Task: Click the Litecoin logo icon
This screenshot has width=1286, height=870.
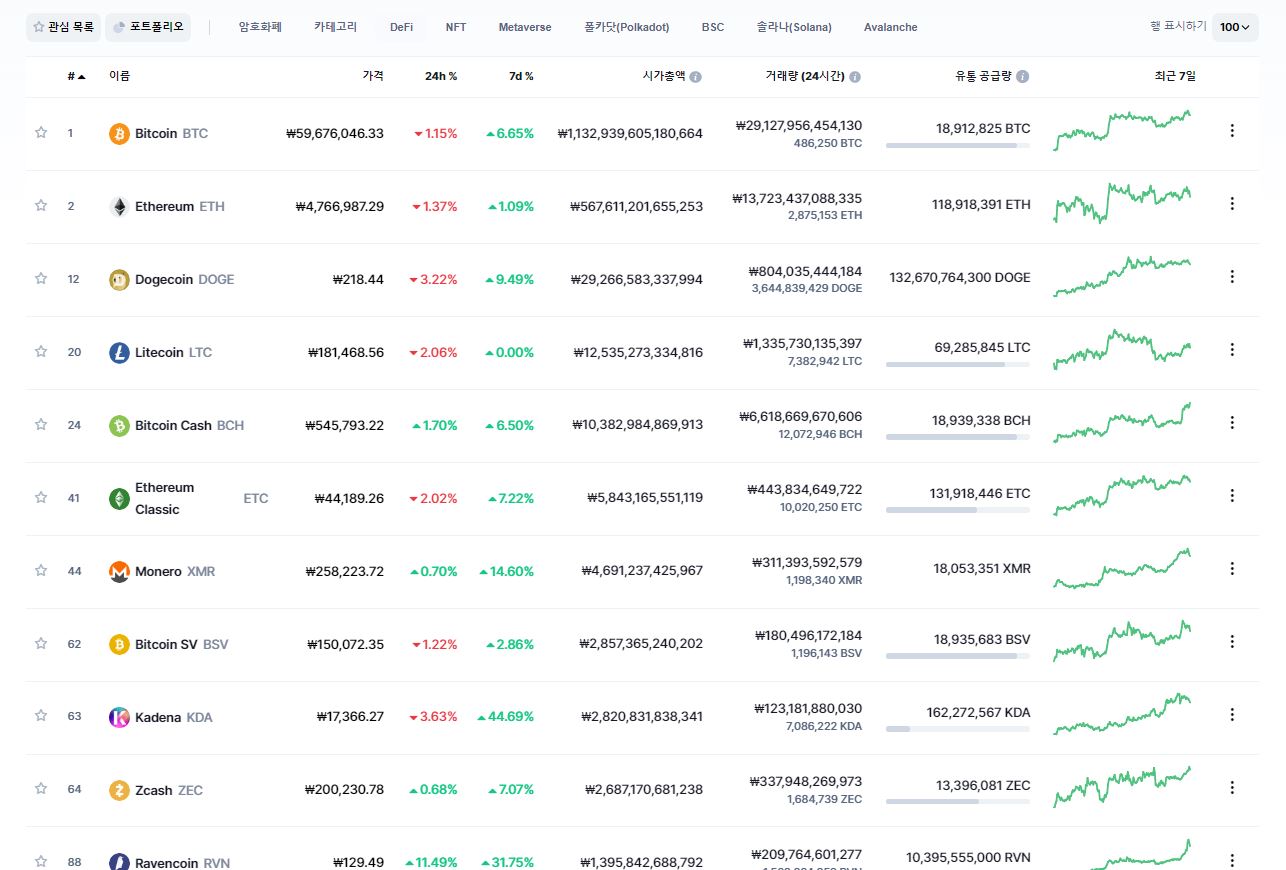Action: 119,352
